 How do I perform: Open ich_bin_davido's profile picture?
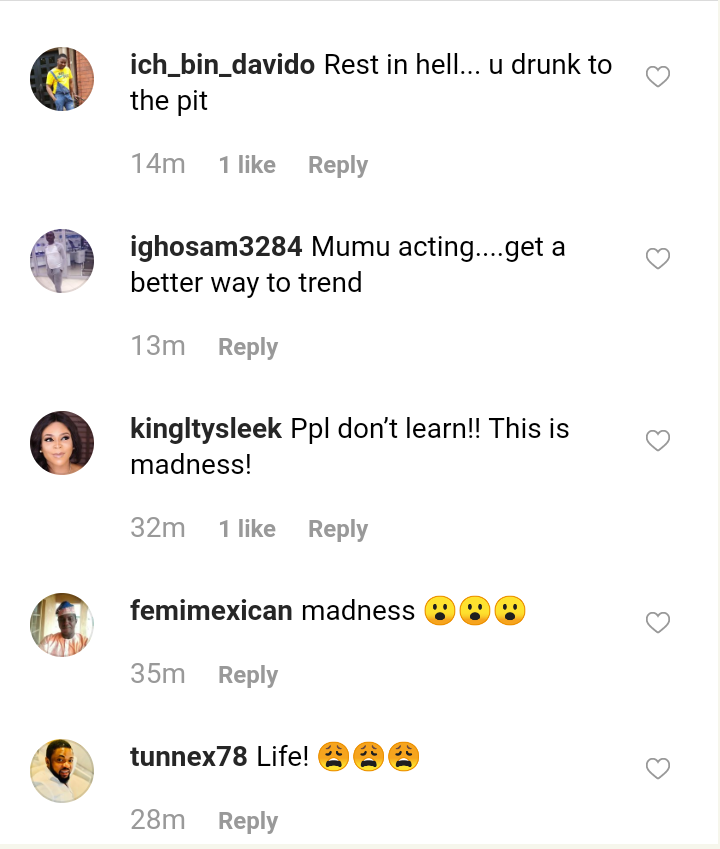click(x=62, y=79)
